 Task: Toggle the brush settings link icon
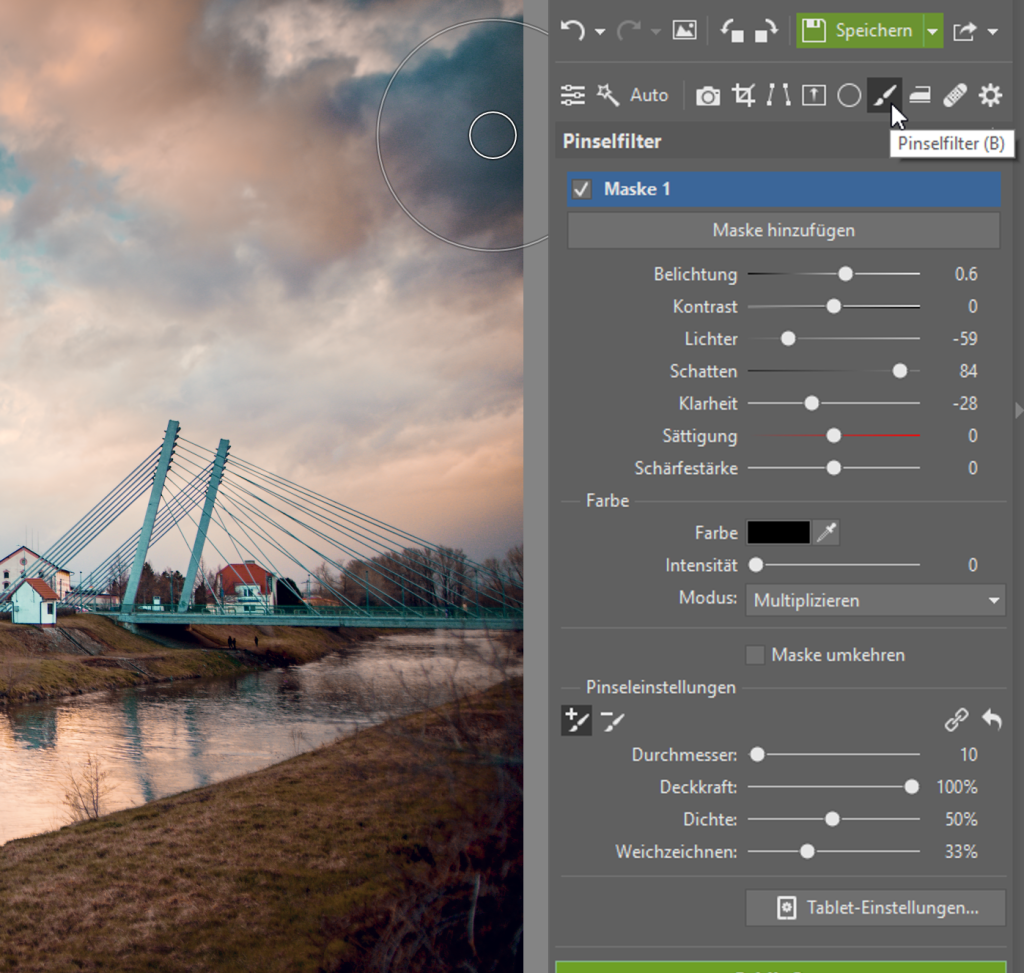tap(957, 719)
